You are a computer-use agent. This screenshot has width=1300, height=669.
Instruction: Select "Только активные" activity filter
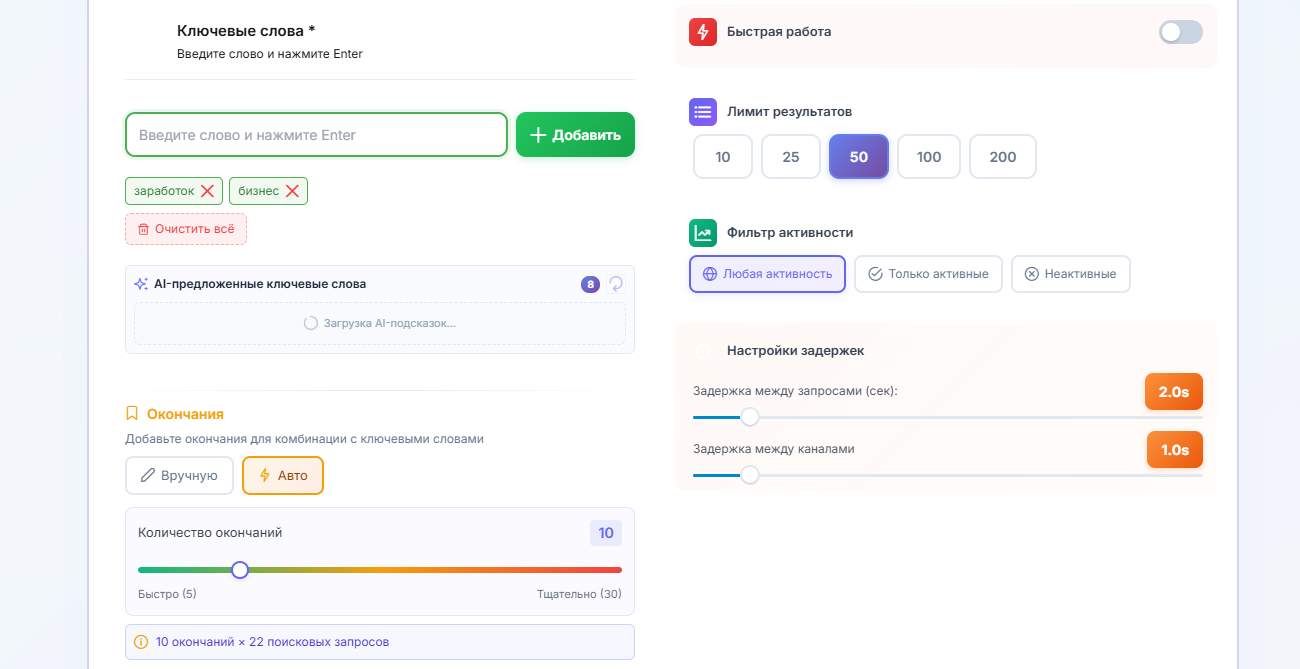(928, 274)
